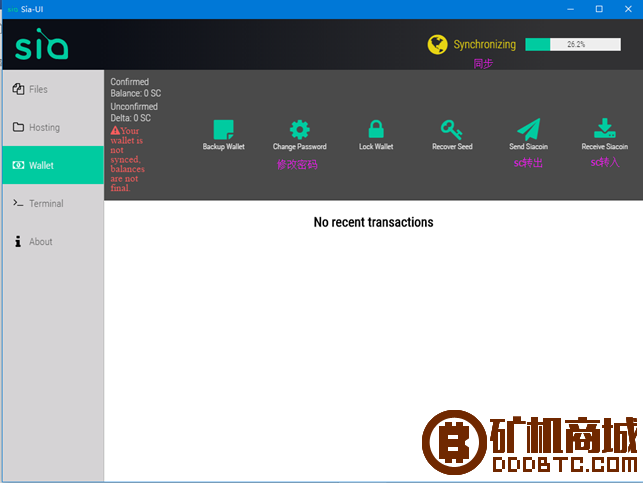
Task: Click the globe synchronizing status icon
Action: 438,44
